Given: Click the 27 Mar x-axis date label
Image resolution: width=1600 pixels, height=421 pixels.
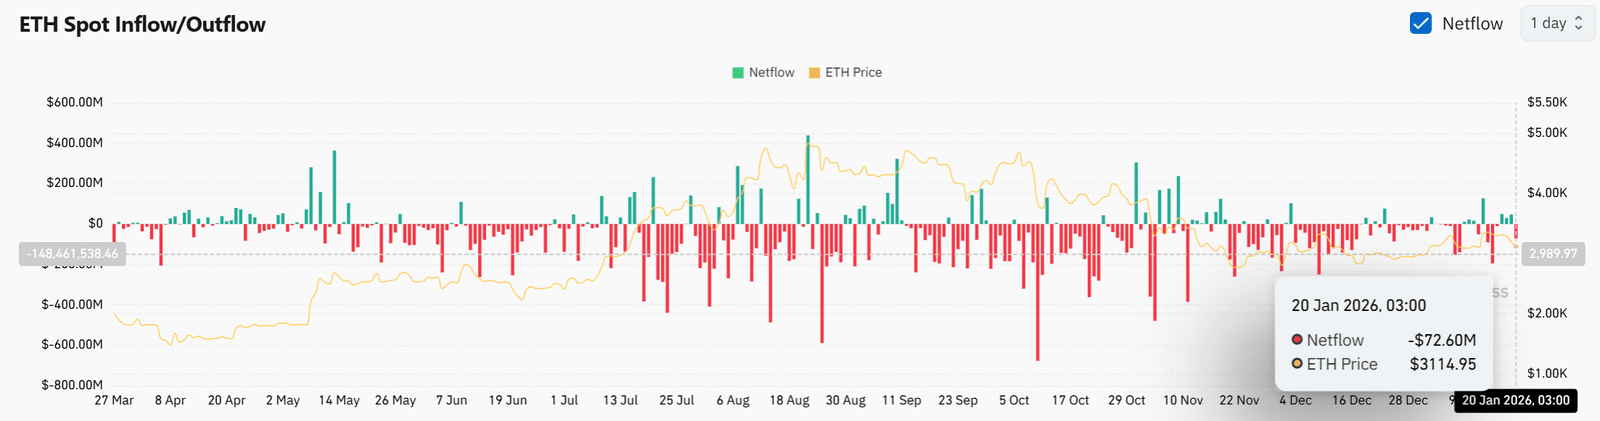Looking at the screenshot, I should tap(114, 400).
